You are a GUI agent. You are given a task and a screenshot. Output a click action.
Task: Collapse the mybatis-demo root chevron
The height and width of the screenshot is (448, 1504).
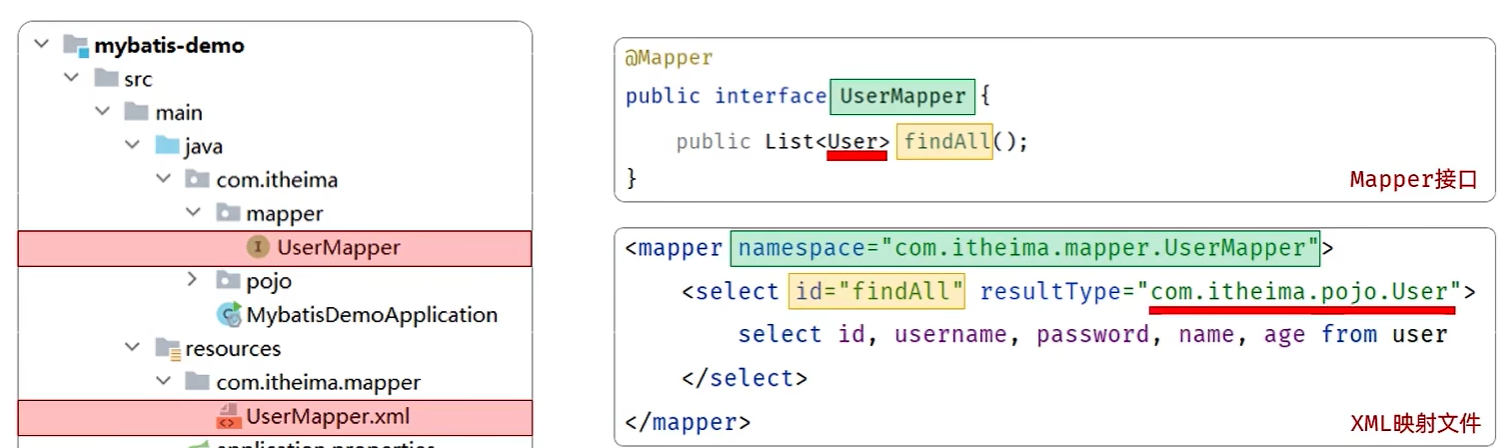[x=41, y=45]
